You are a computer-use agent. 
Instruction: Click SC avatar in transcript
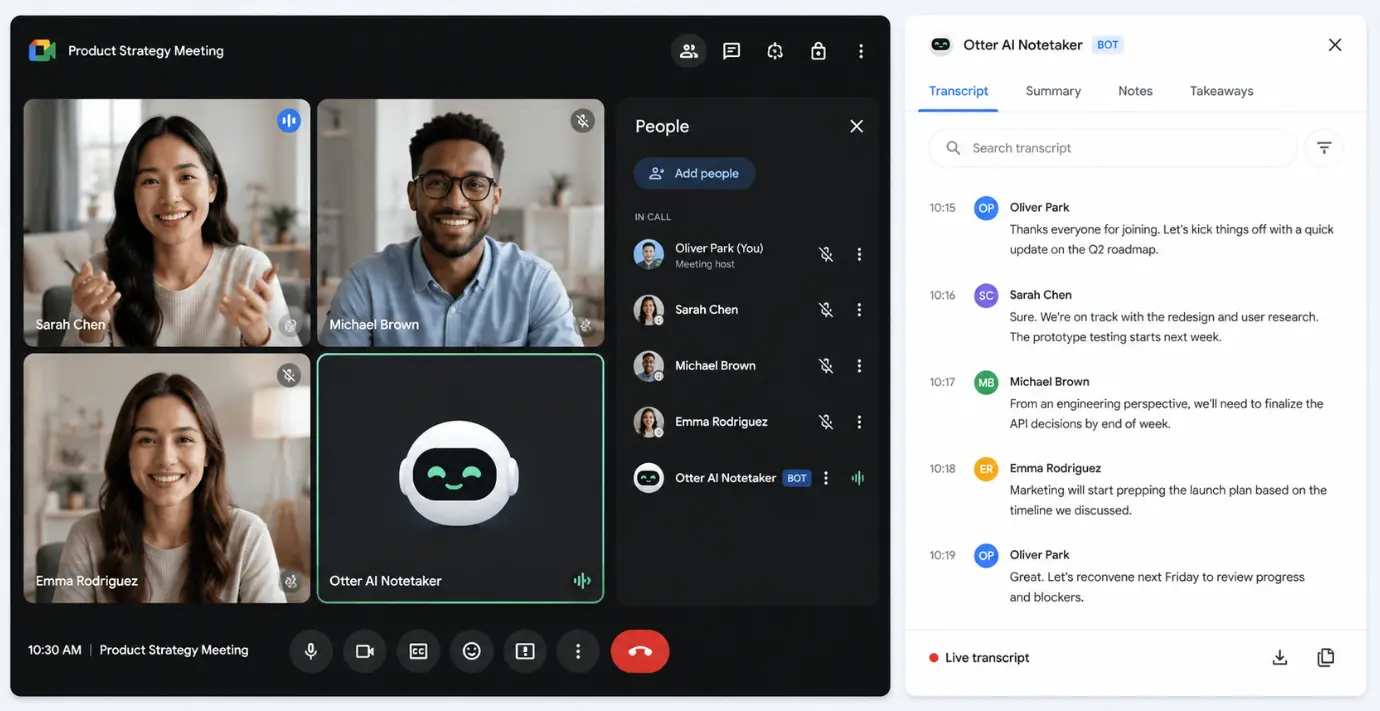pyautogui.click(x=986, y=295)
